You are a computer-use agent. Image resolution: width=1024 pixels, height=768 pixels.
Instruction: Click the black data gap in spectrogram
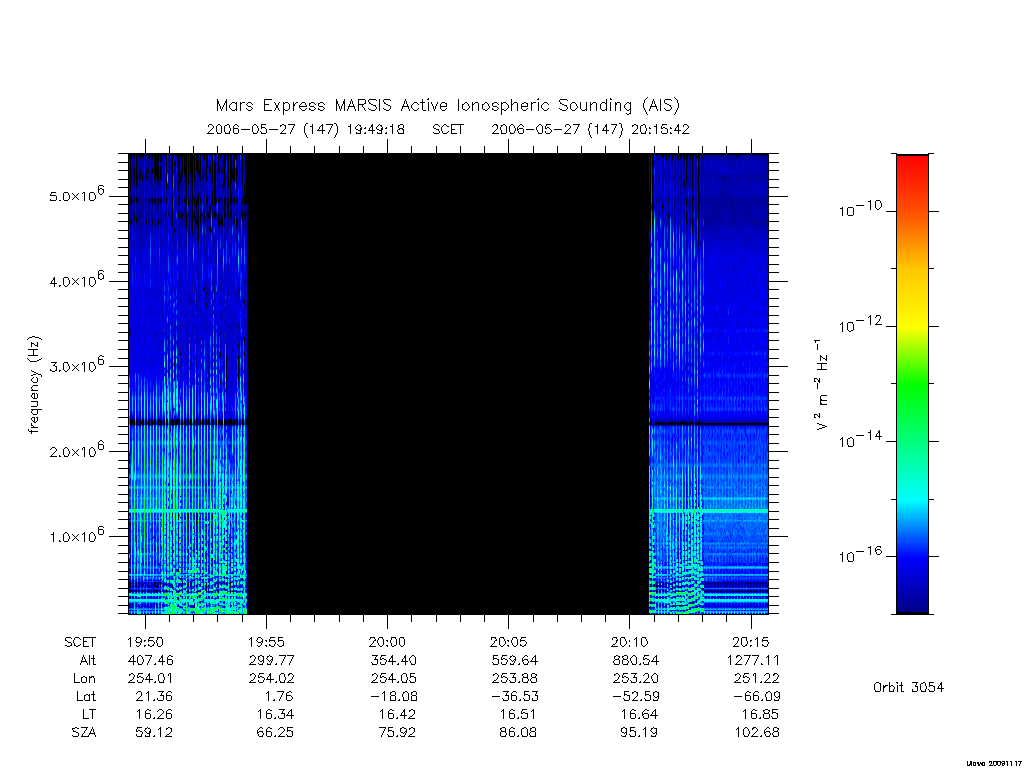coord(447,384)
